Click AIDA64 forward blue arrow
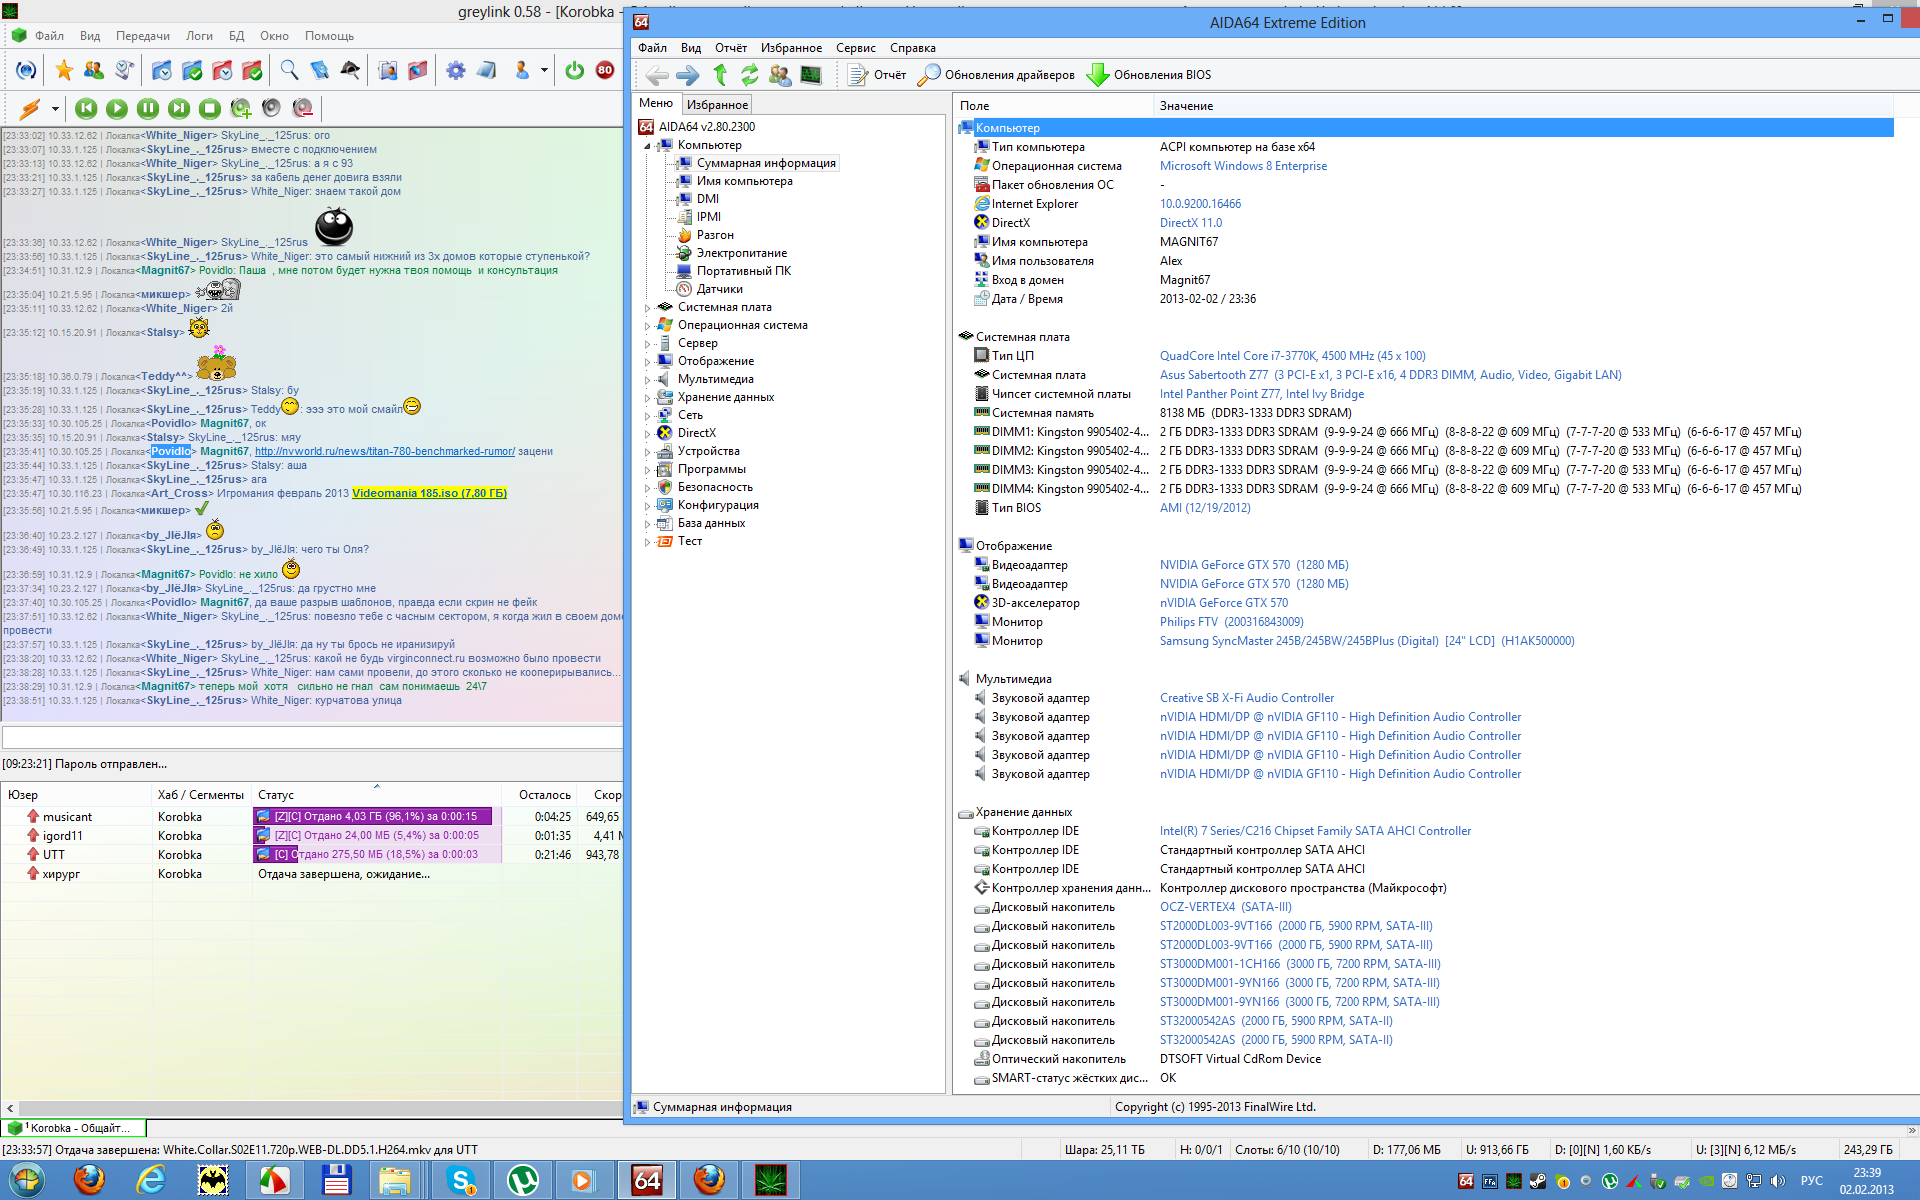Image resolution: width=1920 pixels, height=1200 pixels. click(688, 75)
